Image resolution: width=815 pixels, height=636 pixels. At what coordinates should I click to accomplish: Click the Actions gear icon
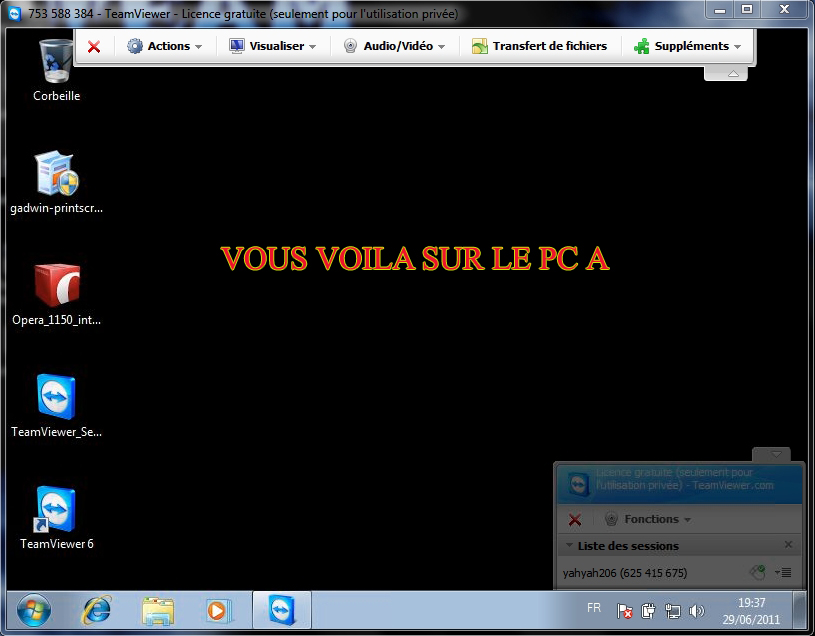pos(135,46)
